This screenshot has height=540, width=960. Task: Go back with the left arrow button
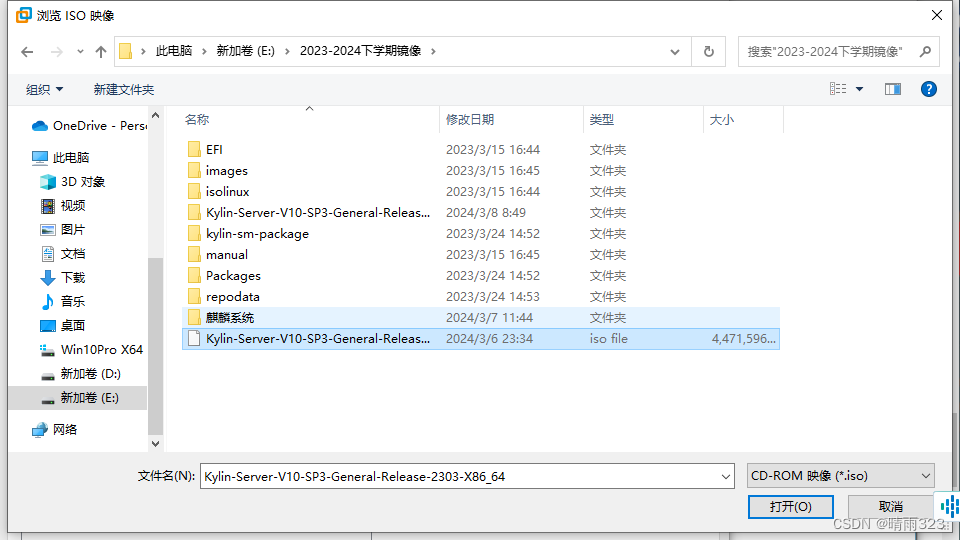click(27, 52)
